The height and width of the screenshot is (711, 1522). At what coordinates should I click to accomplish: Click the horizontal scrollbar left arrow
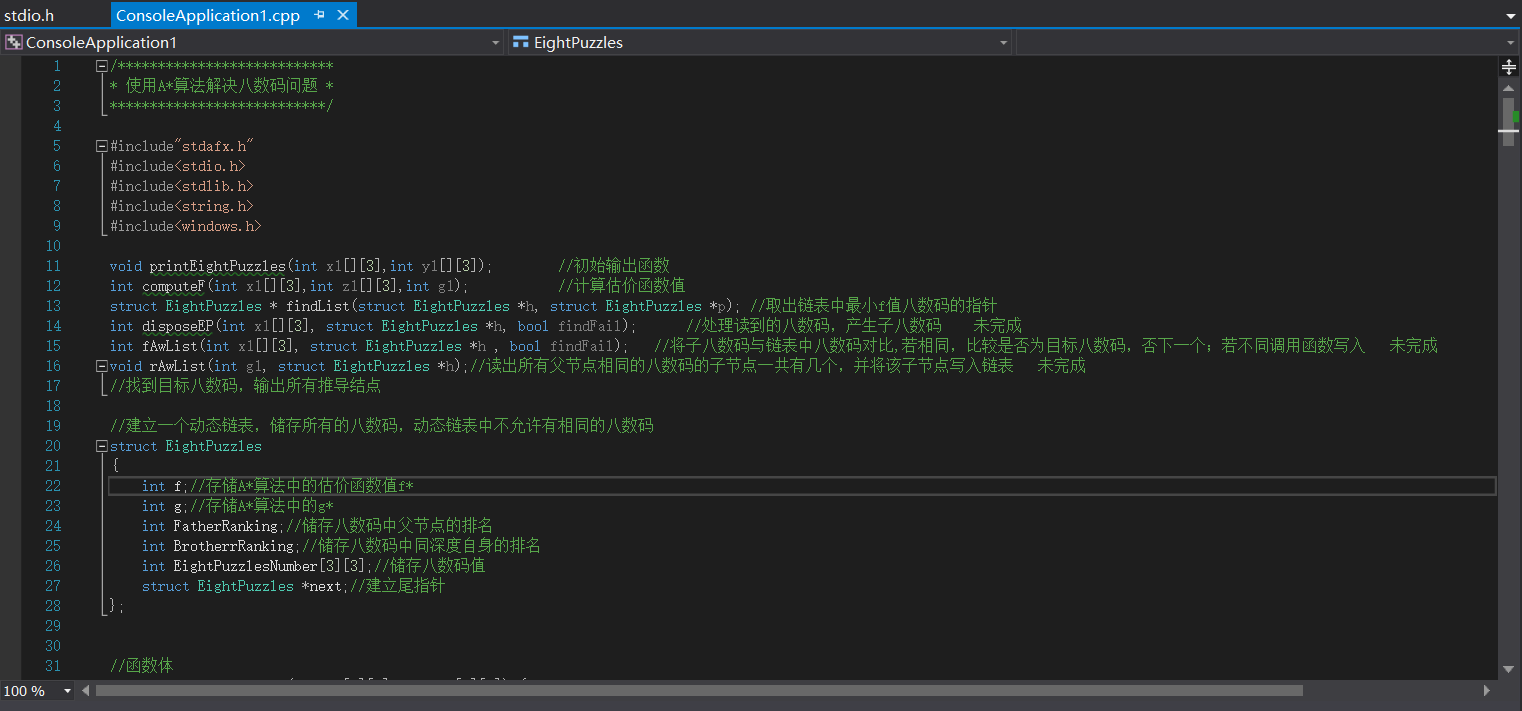coord(86,690)
